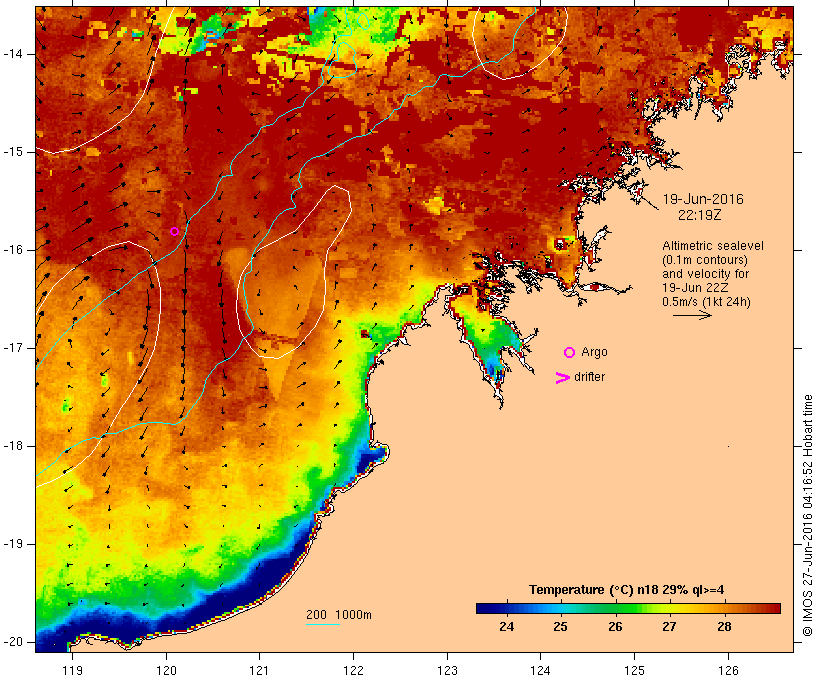Screen dimensions: 820x680
Task: Click the Argo legend circle symbol
Action: pos(570,353)
